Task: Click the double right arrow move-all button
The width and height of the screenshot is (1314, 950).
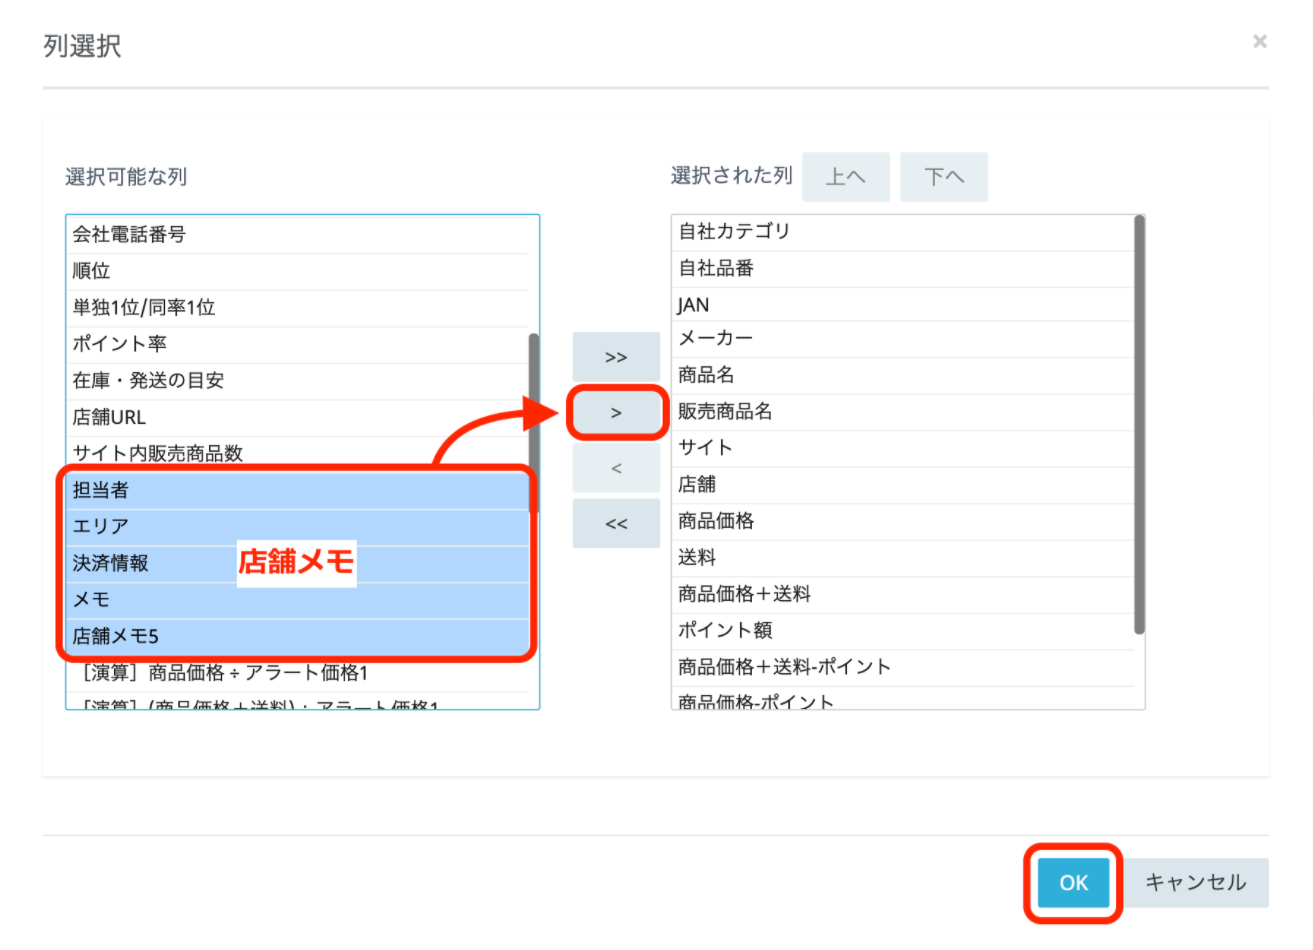Action: coord(616,357)
